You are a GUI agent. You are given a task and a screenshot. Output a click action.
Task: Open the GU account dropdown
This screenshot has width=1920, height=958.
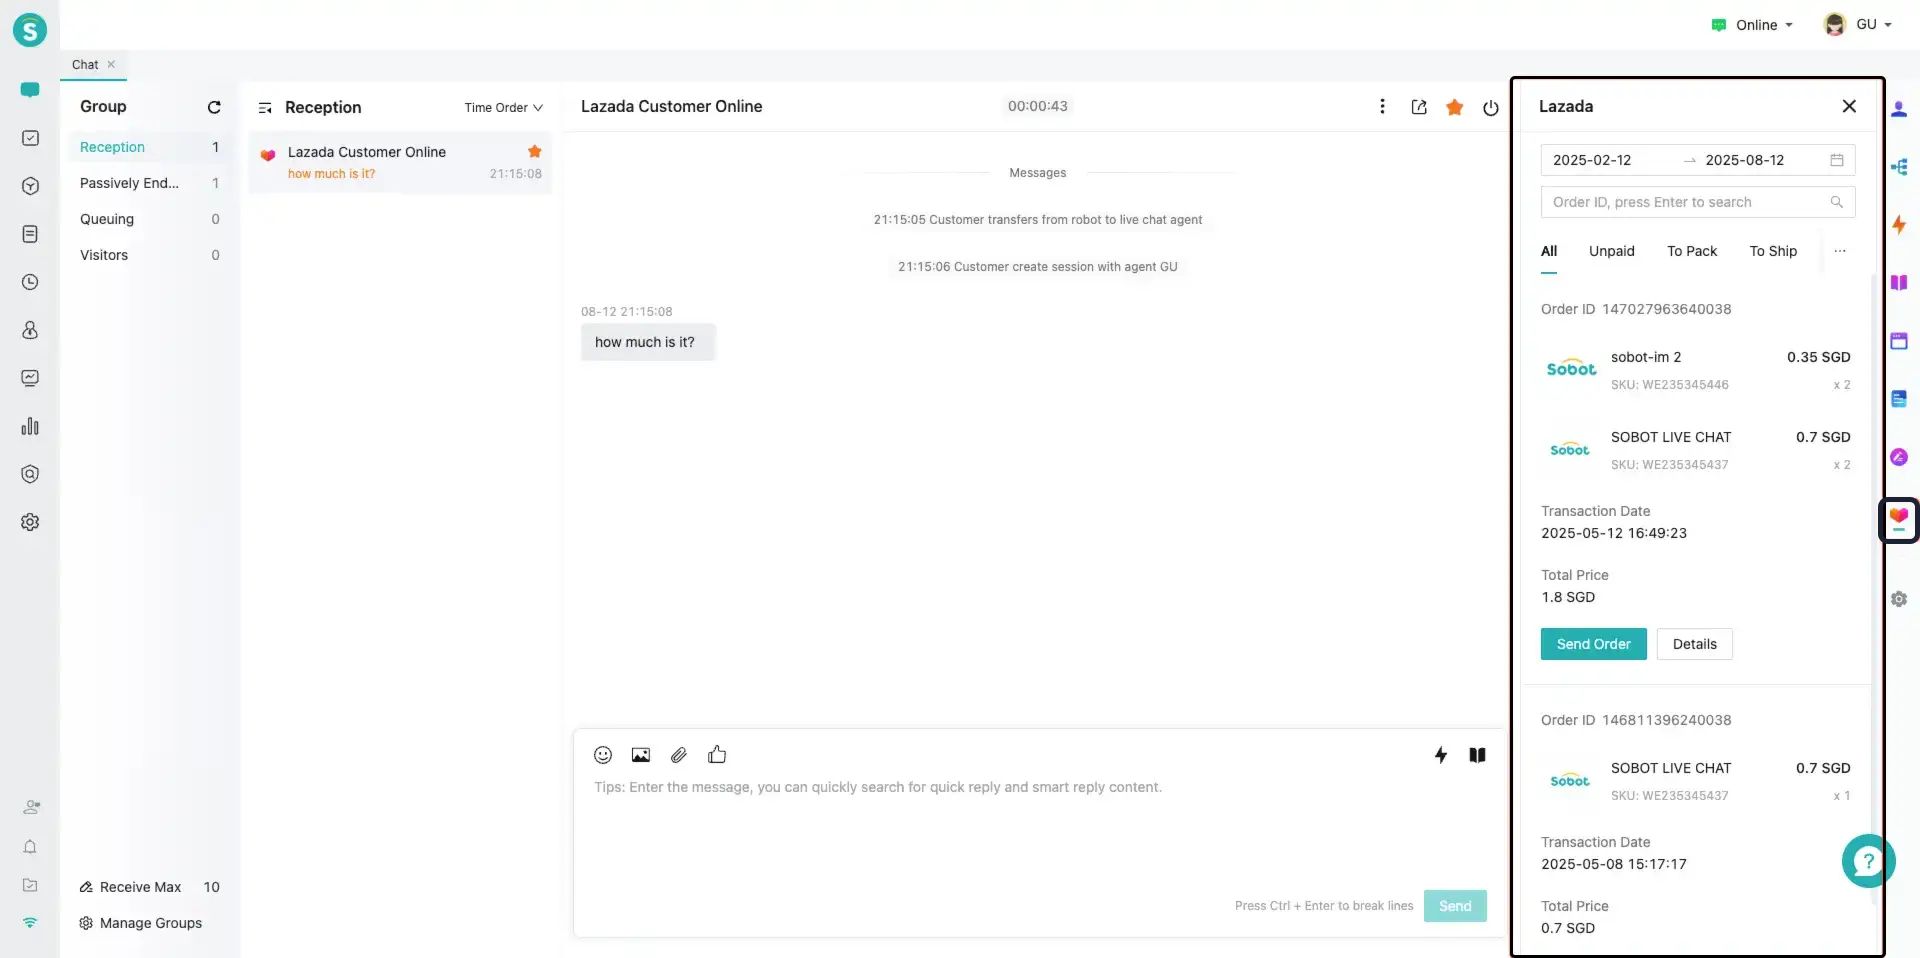(x=1858, y=25)
